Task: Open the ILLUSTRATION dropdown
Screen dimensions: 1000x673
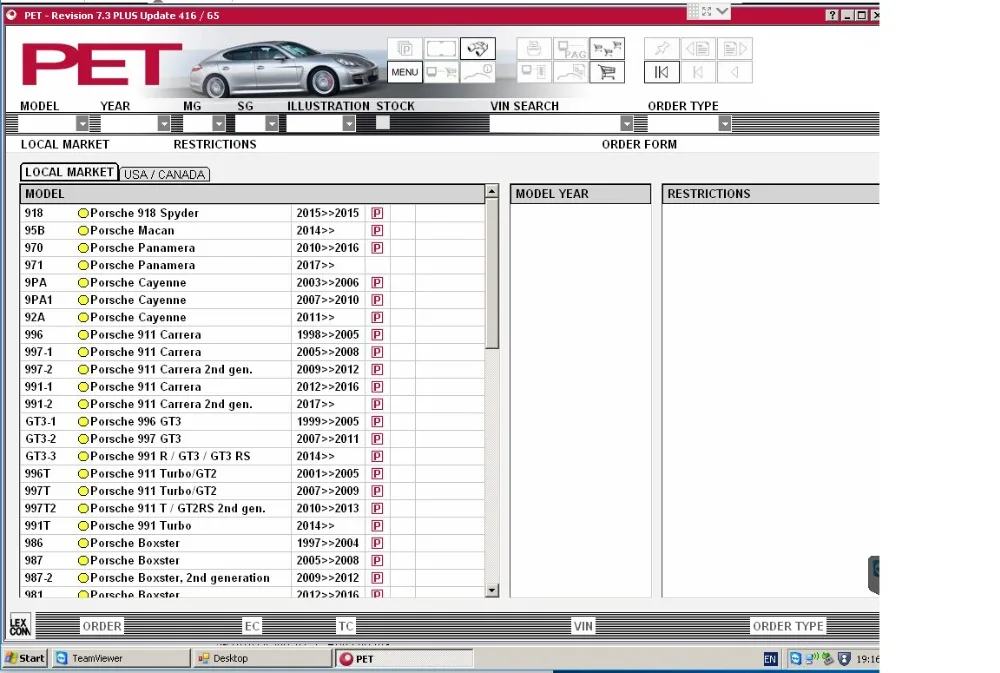Action: click(x=348, y=123)
